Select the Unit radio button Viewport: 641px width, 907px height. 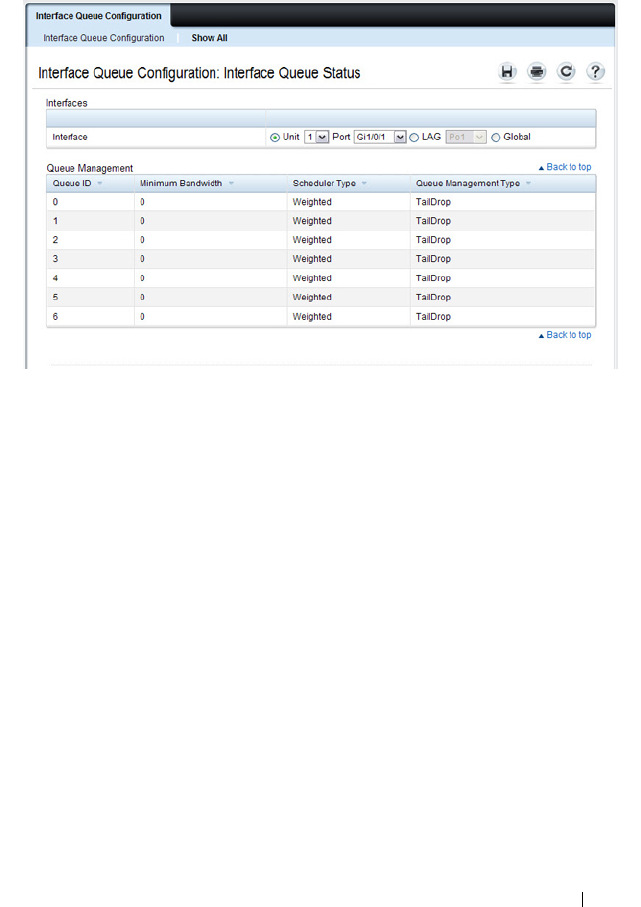275,138
